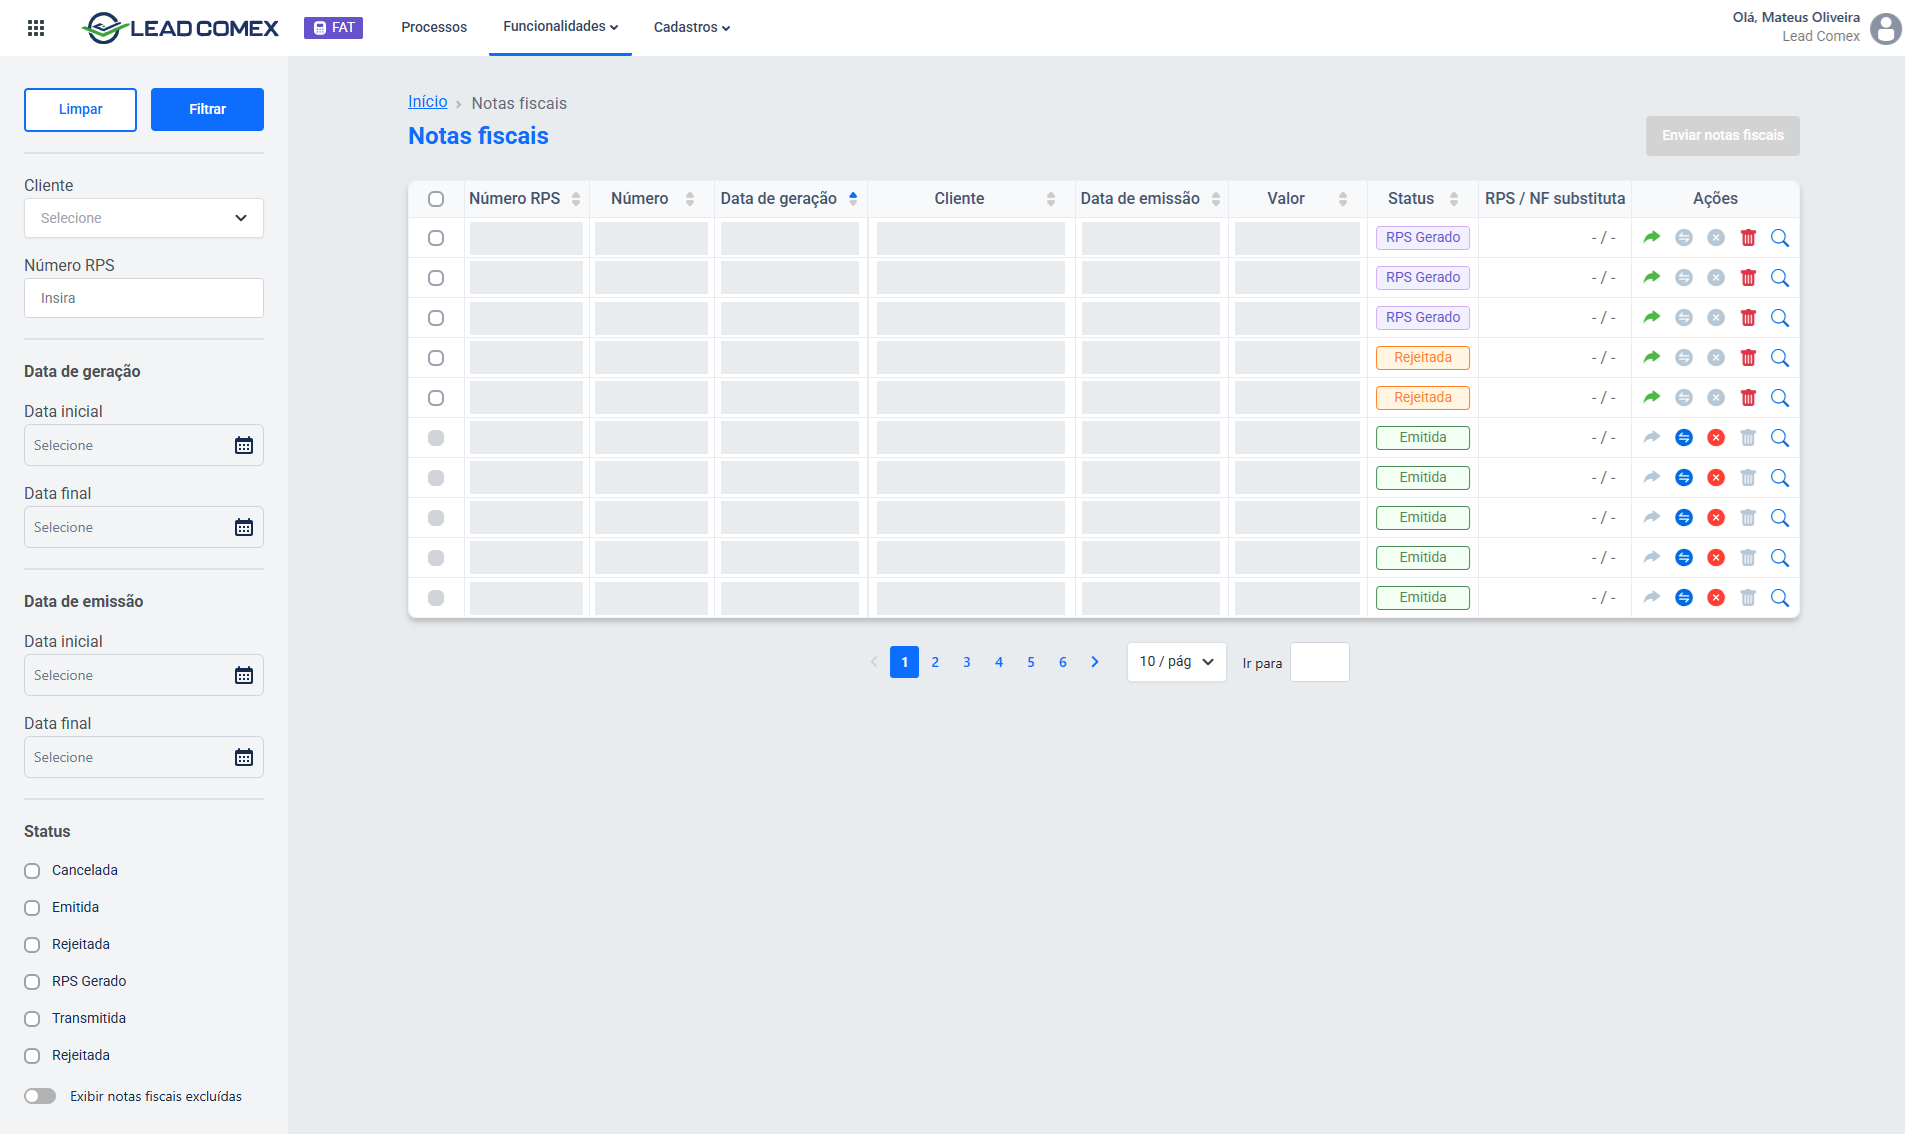1905x1134 pixels.
Task: Check the Transmitida status filter
Action: click(32, 1019)
